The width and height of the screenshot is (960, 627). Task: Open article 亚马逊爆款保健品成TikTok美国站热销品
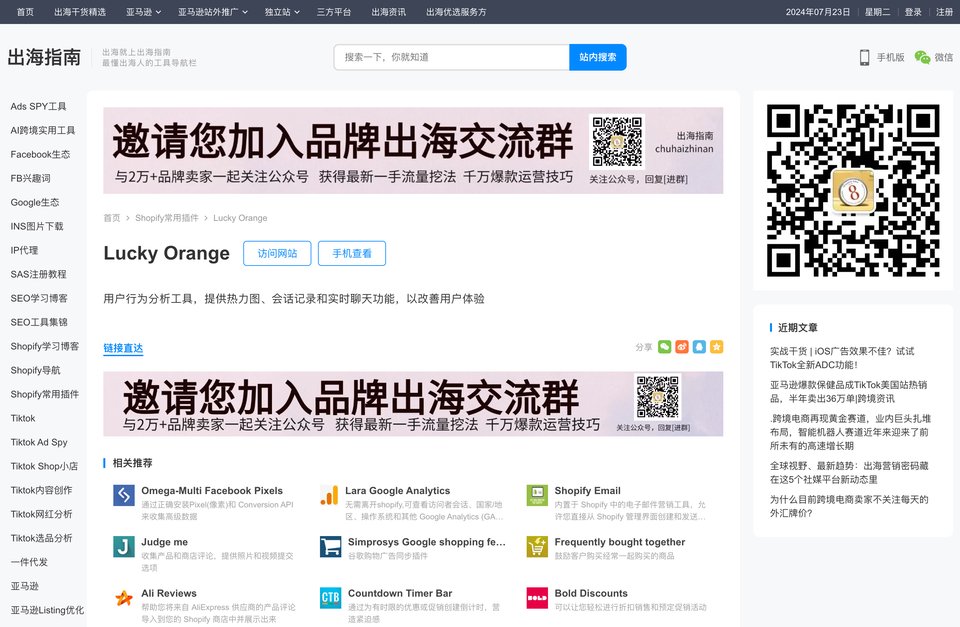[x=849, y=391]
